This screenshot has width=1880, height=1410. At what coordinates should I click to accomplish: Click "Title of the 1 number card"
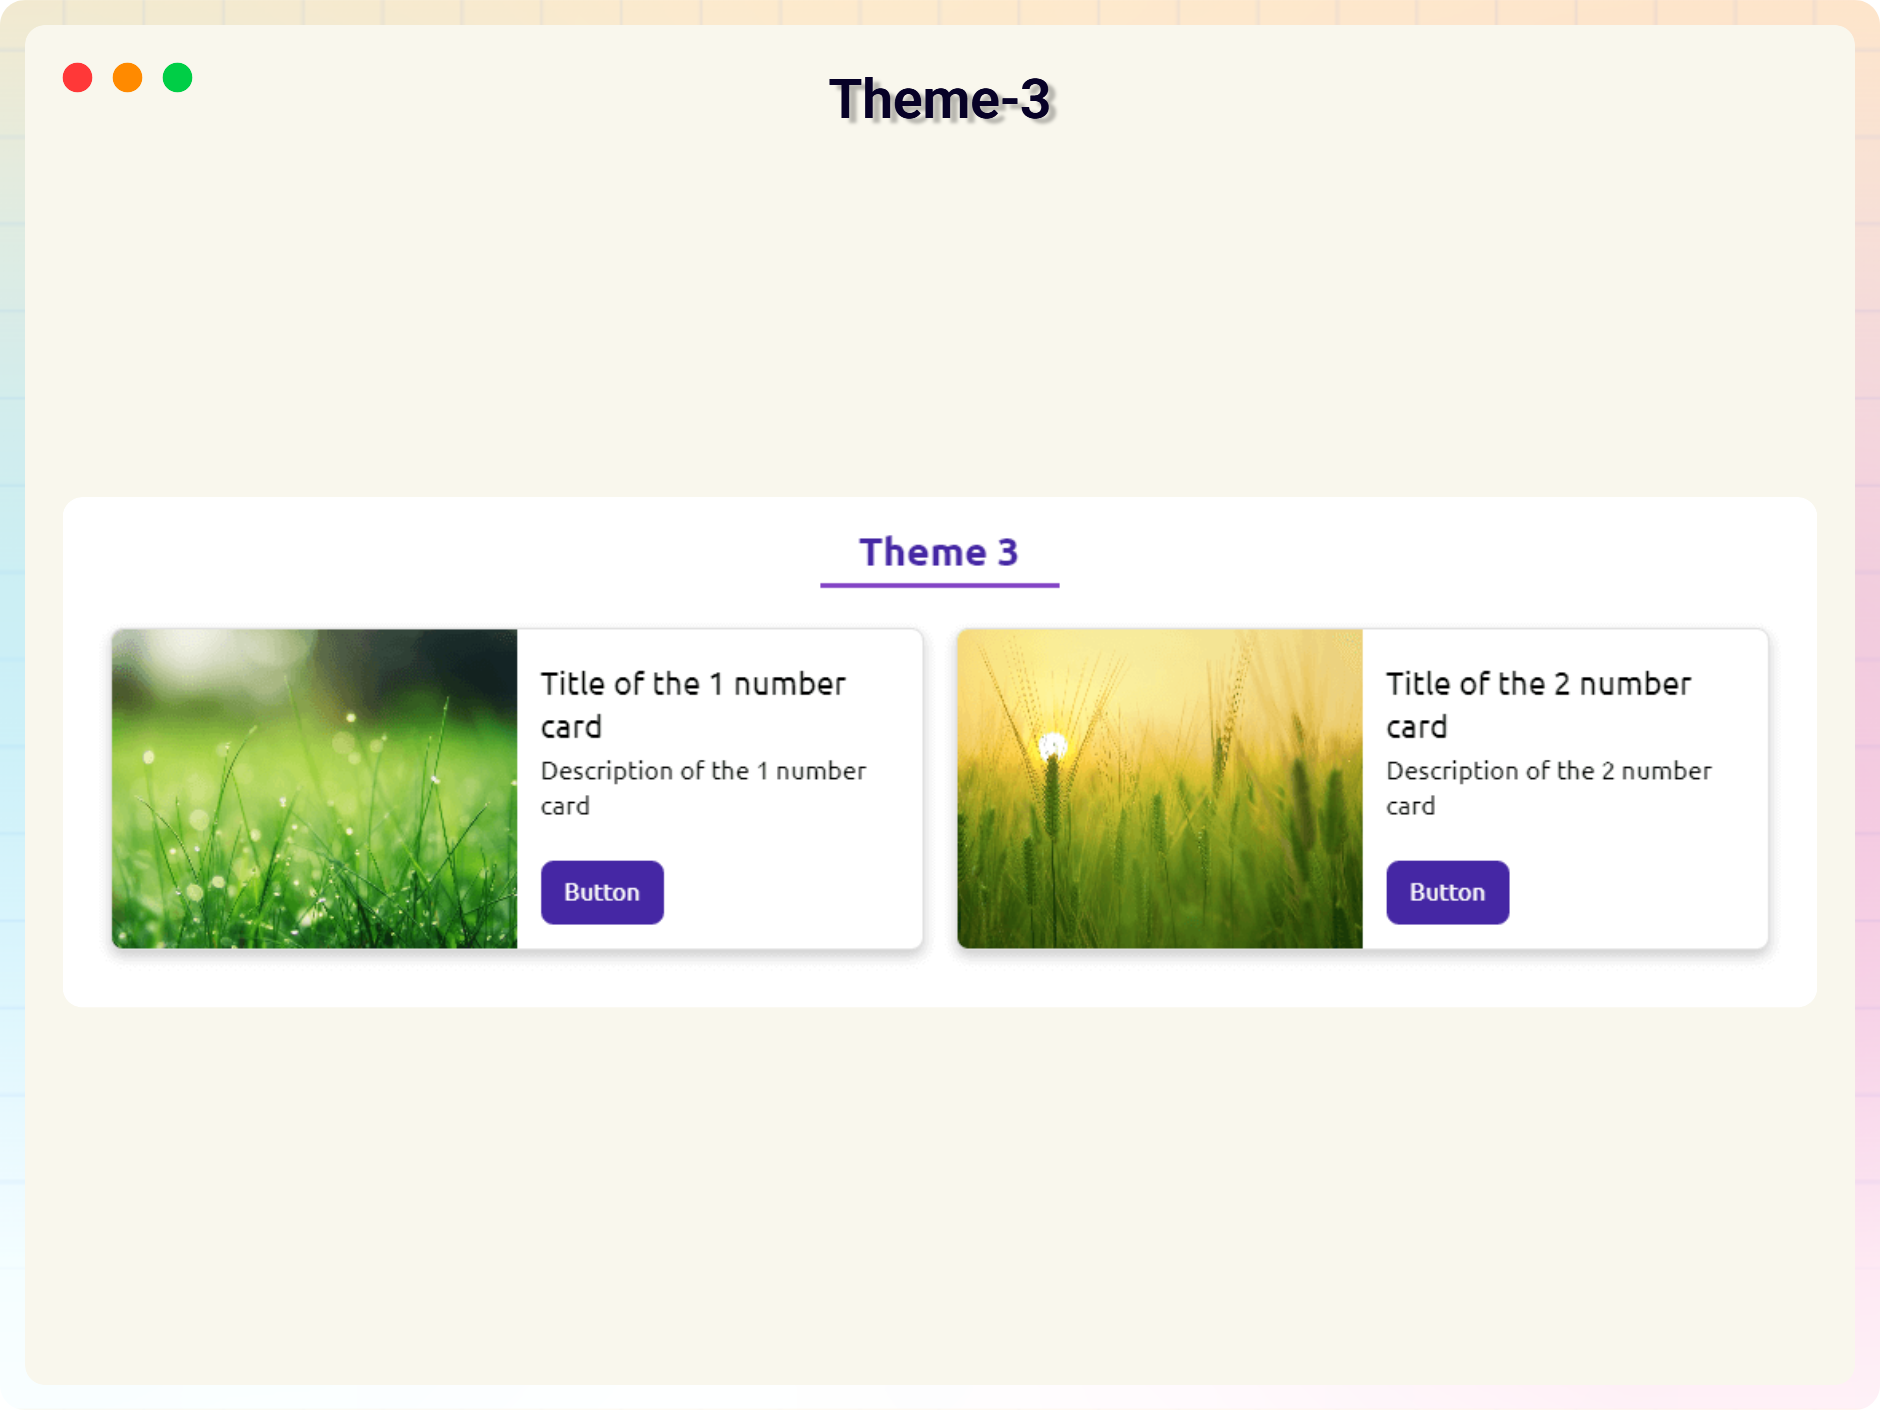pos(692,704)
